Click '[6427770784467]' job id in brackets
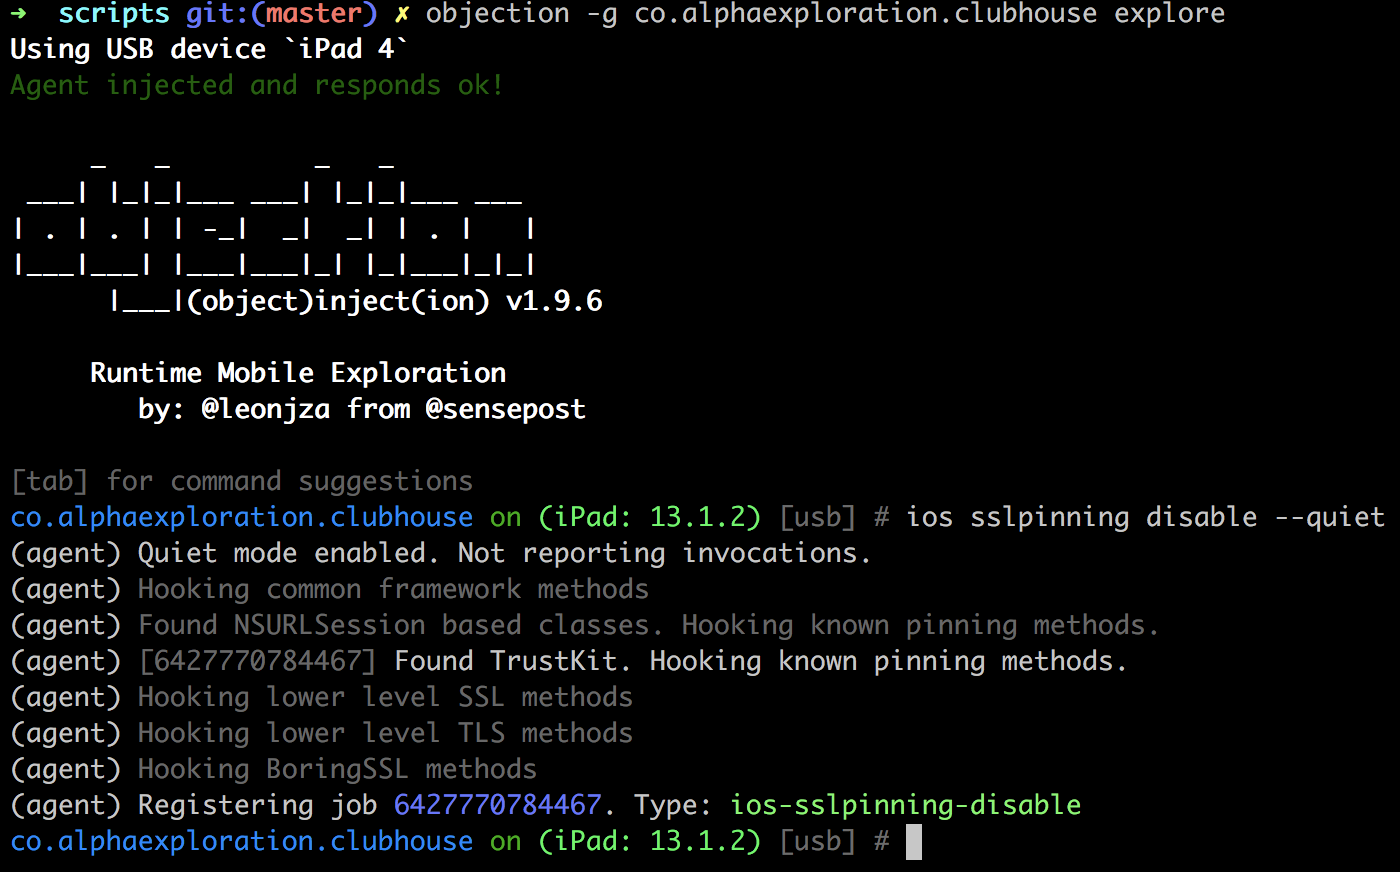1400x872 pixels. pos(258,661)
